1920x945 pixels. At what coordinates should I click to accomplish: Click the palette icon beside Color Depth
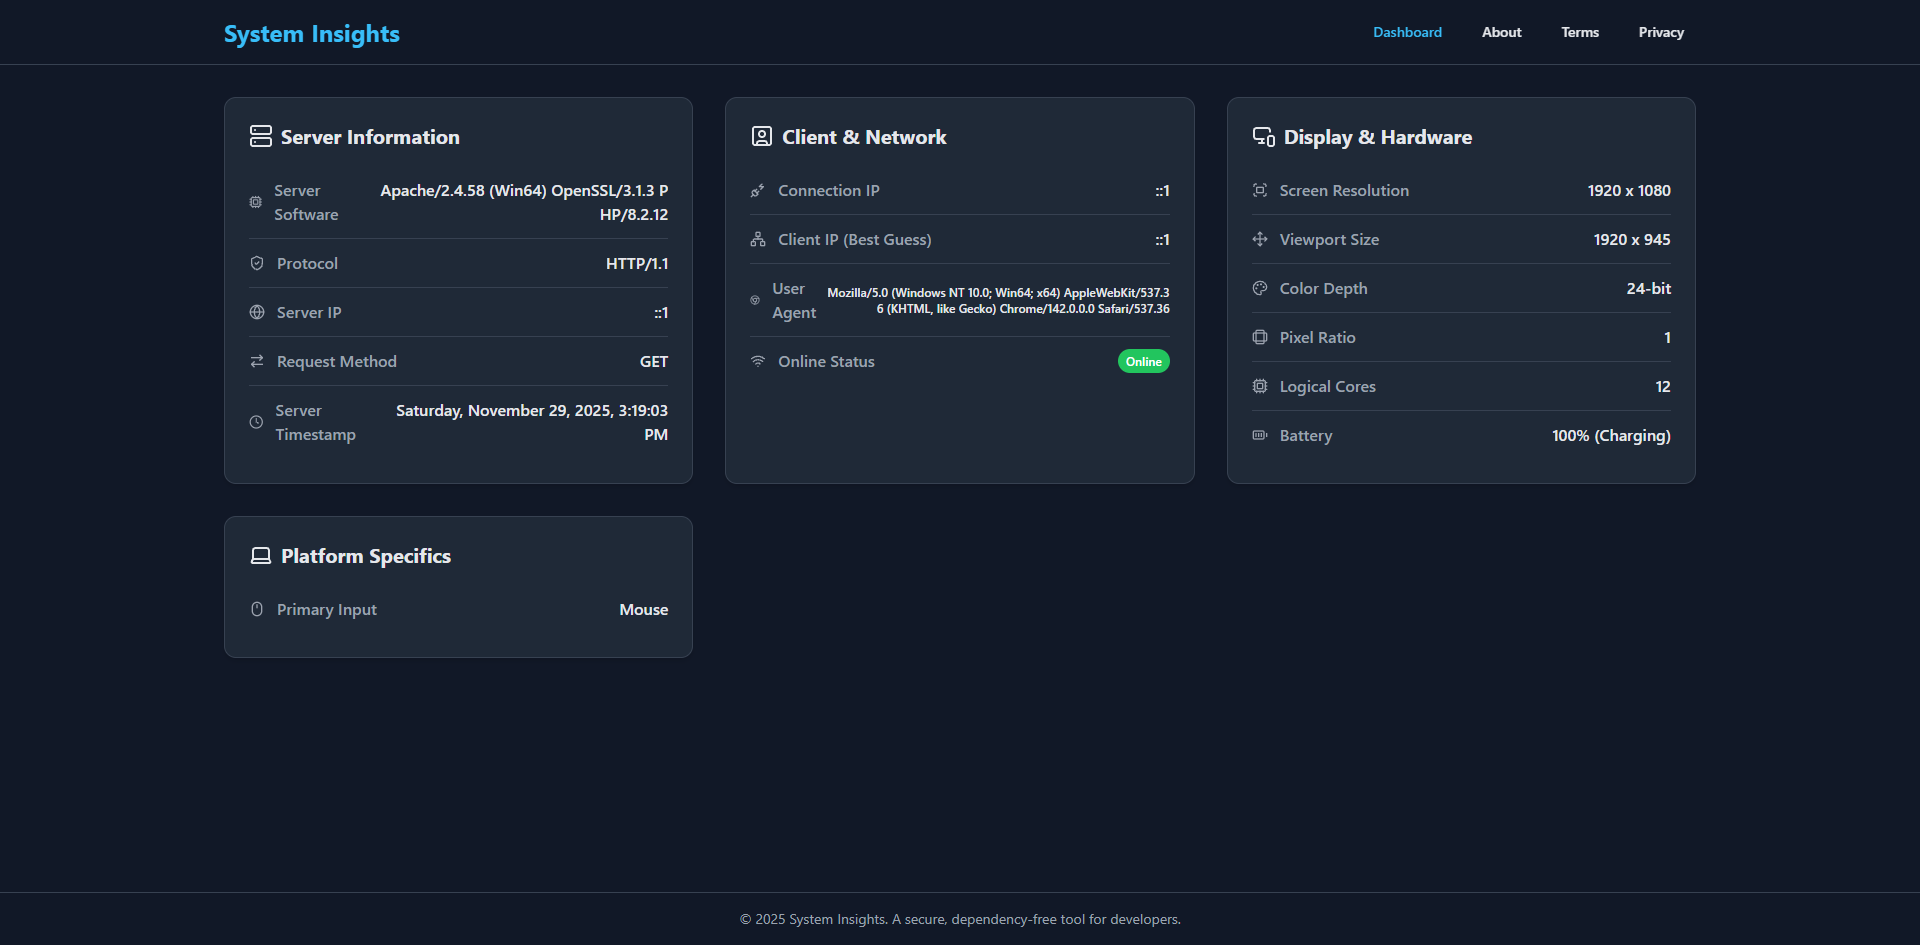pos(1259,288)
